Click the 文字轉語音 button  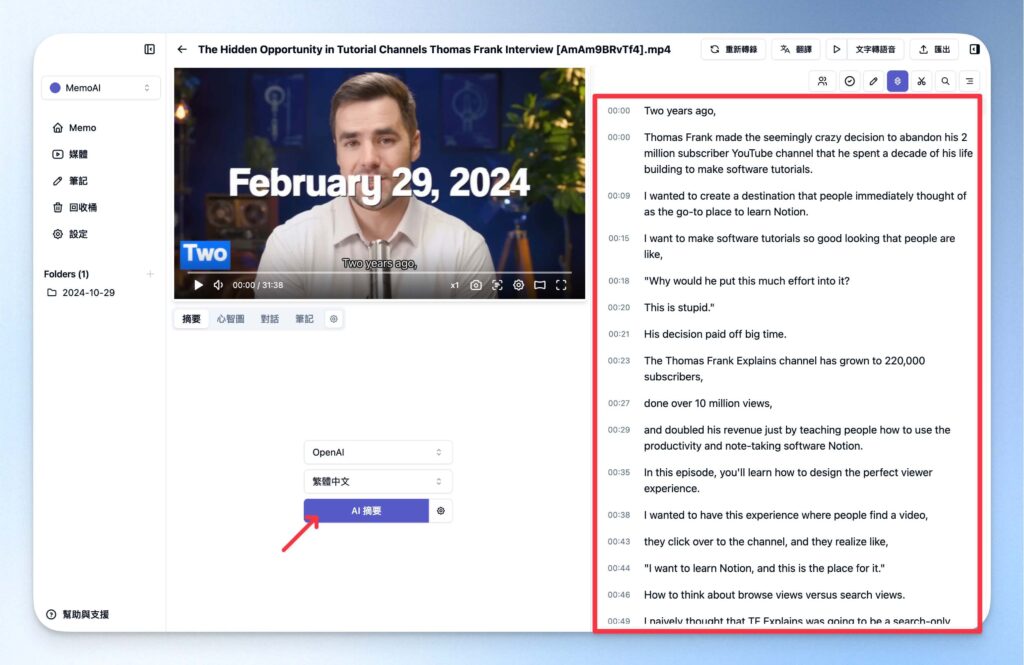[875, 49]
